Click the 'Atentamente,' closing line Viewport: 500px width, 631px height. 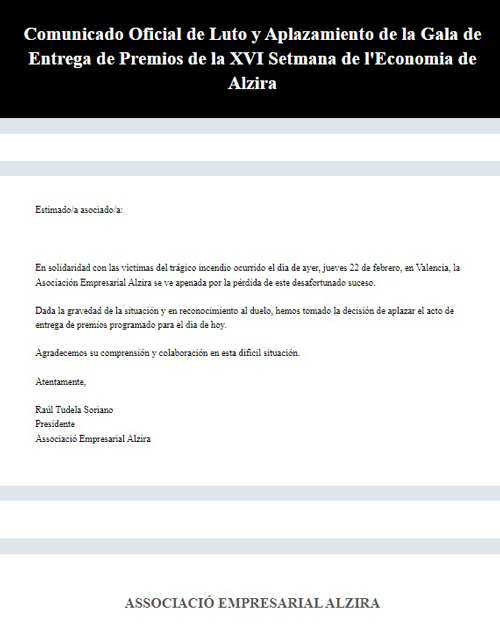(x=60, y=381)
